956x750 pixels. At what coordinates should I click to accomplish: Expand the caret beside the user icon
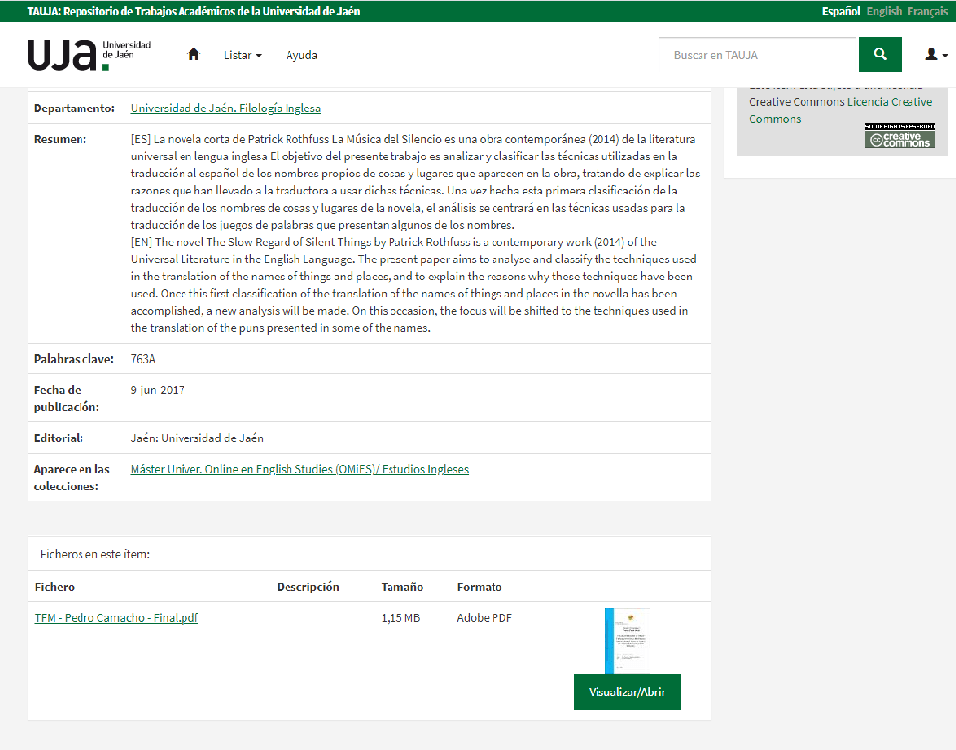click(x=945, y=56)
